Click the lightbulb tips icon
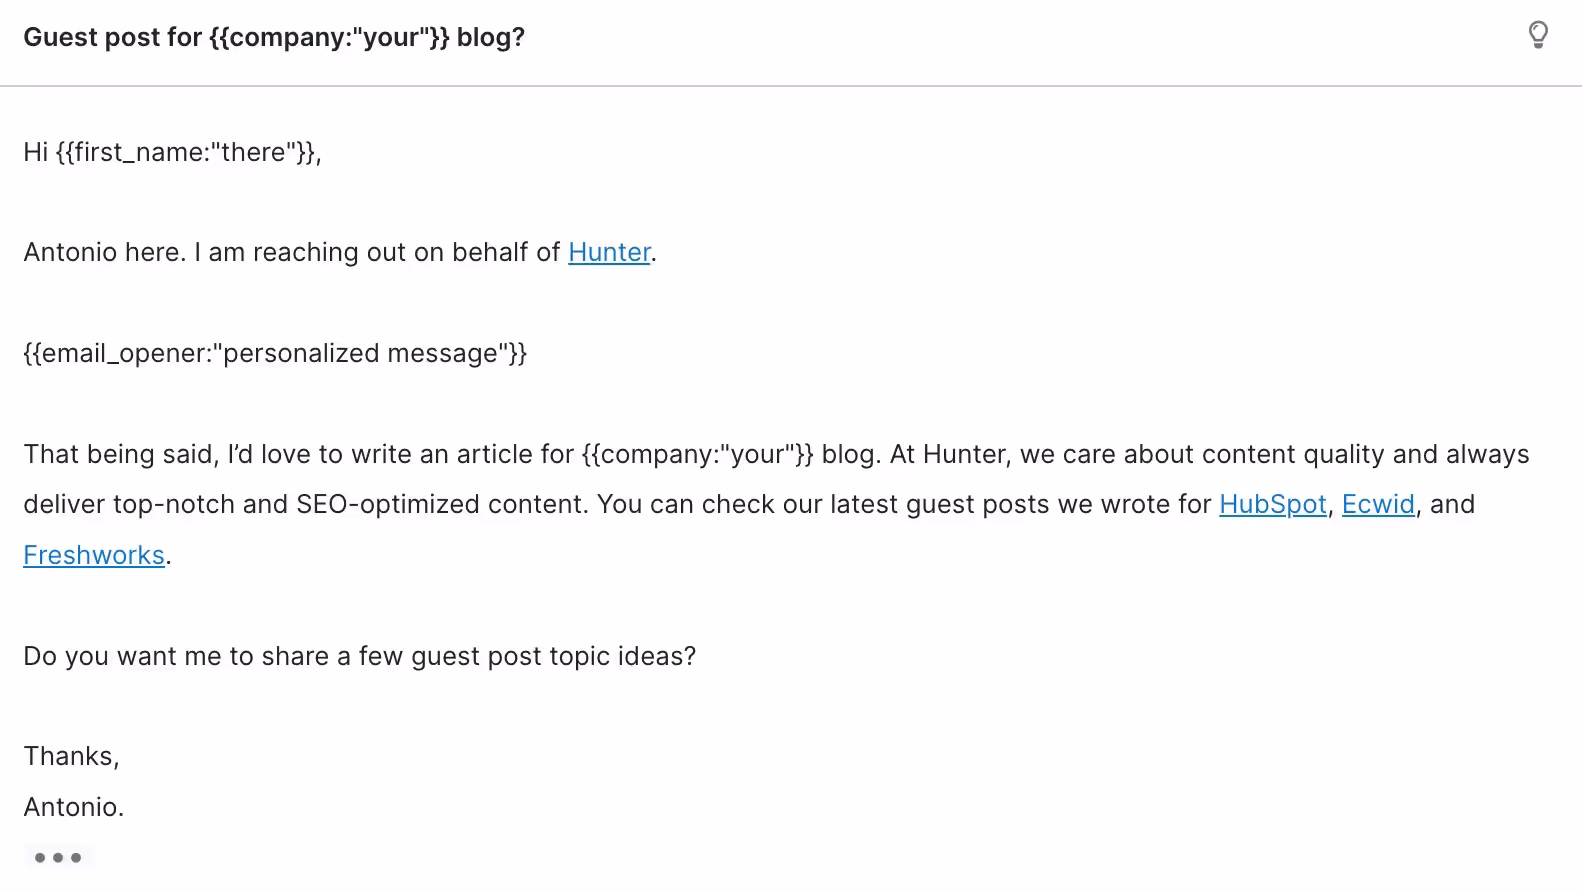 [x=1538, y=35]
